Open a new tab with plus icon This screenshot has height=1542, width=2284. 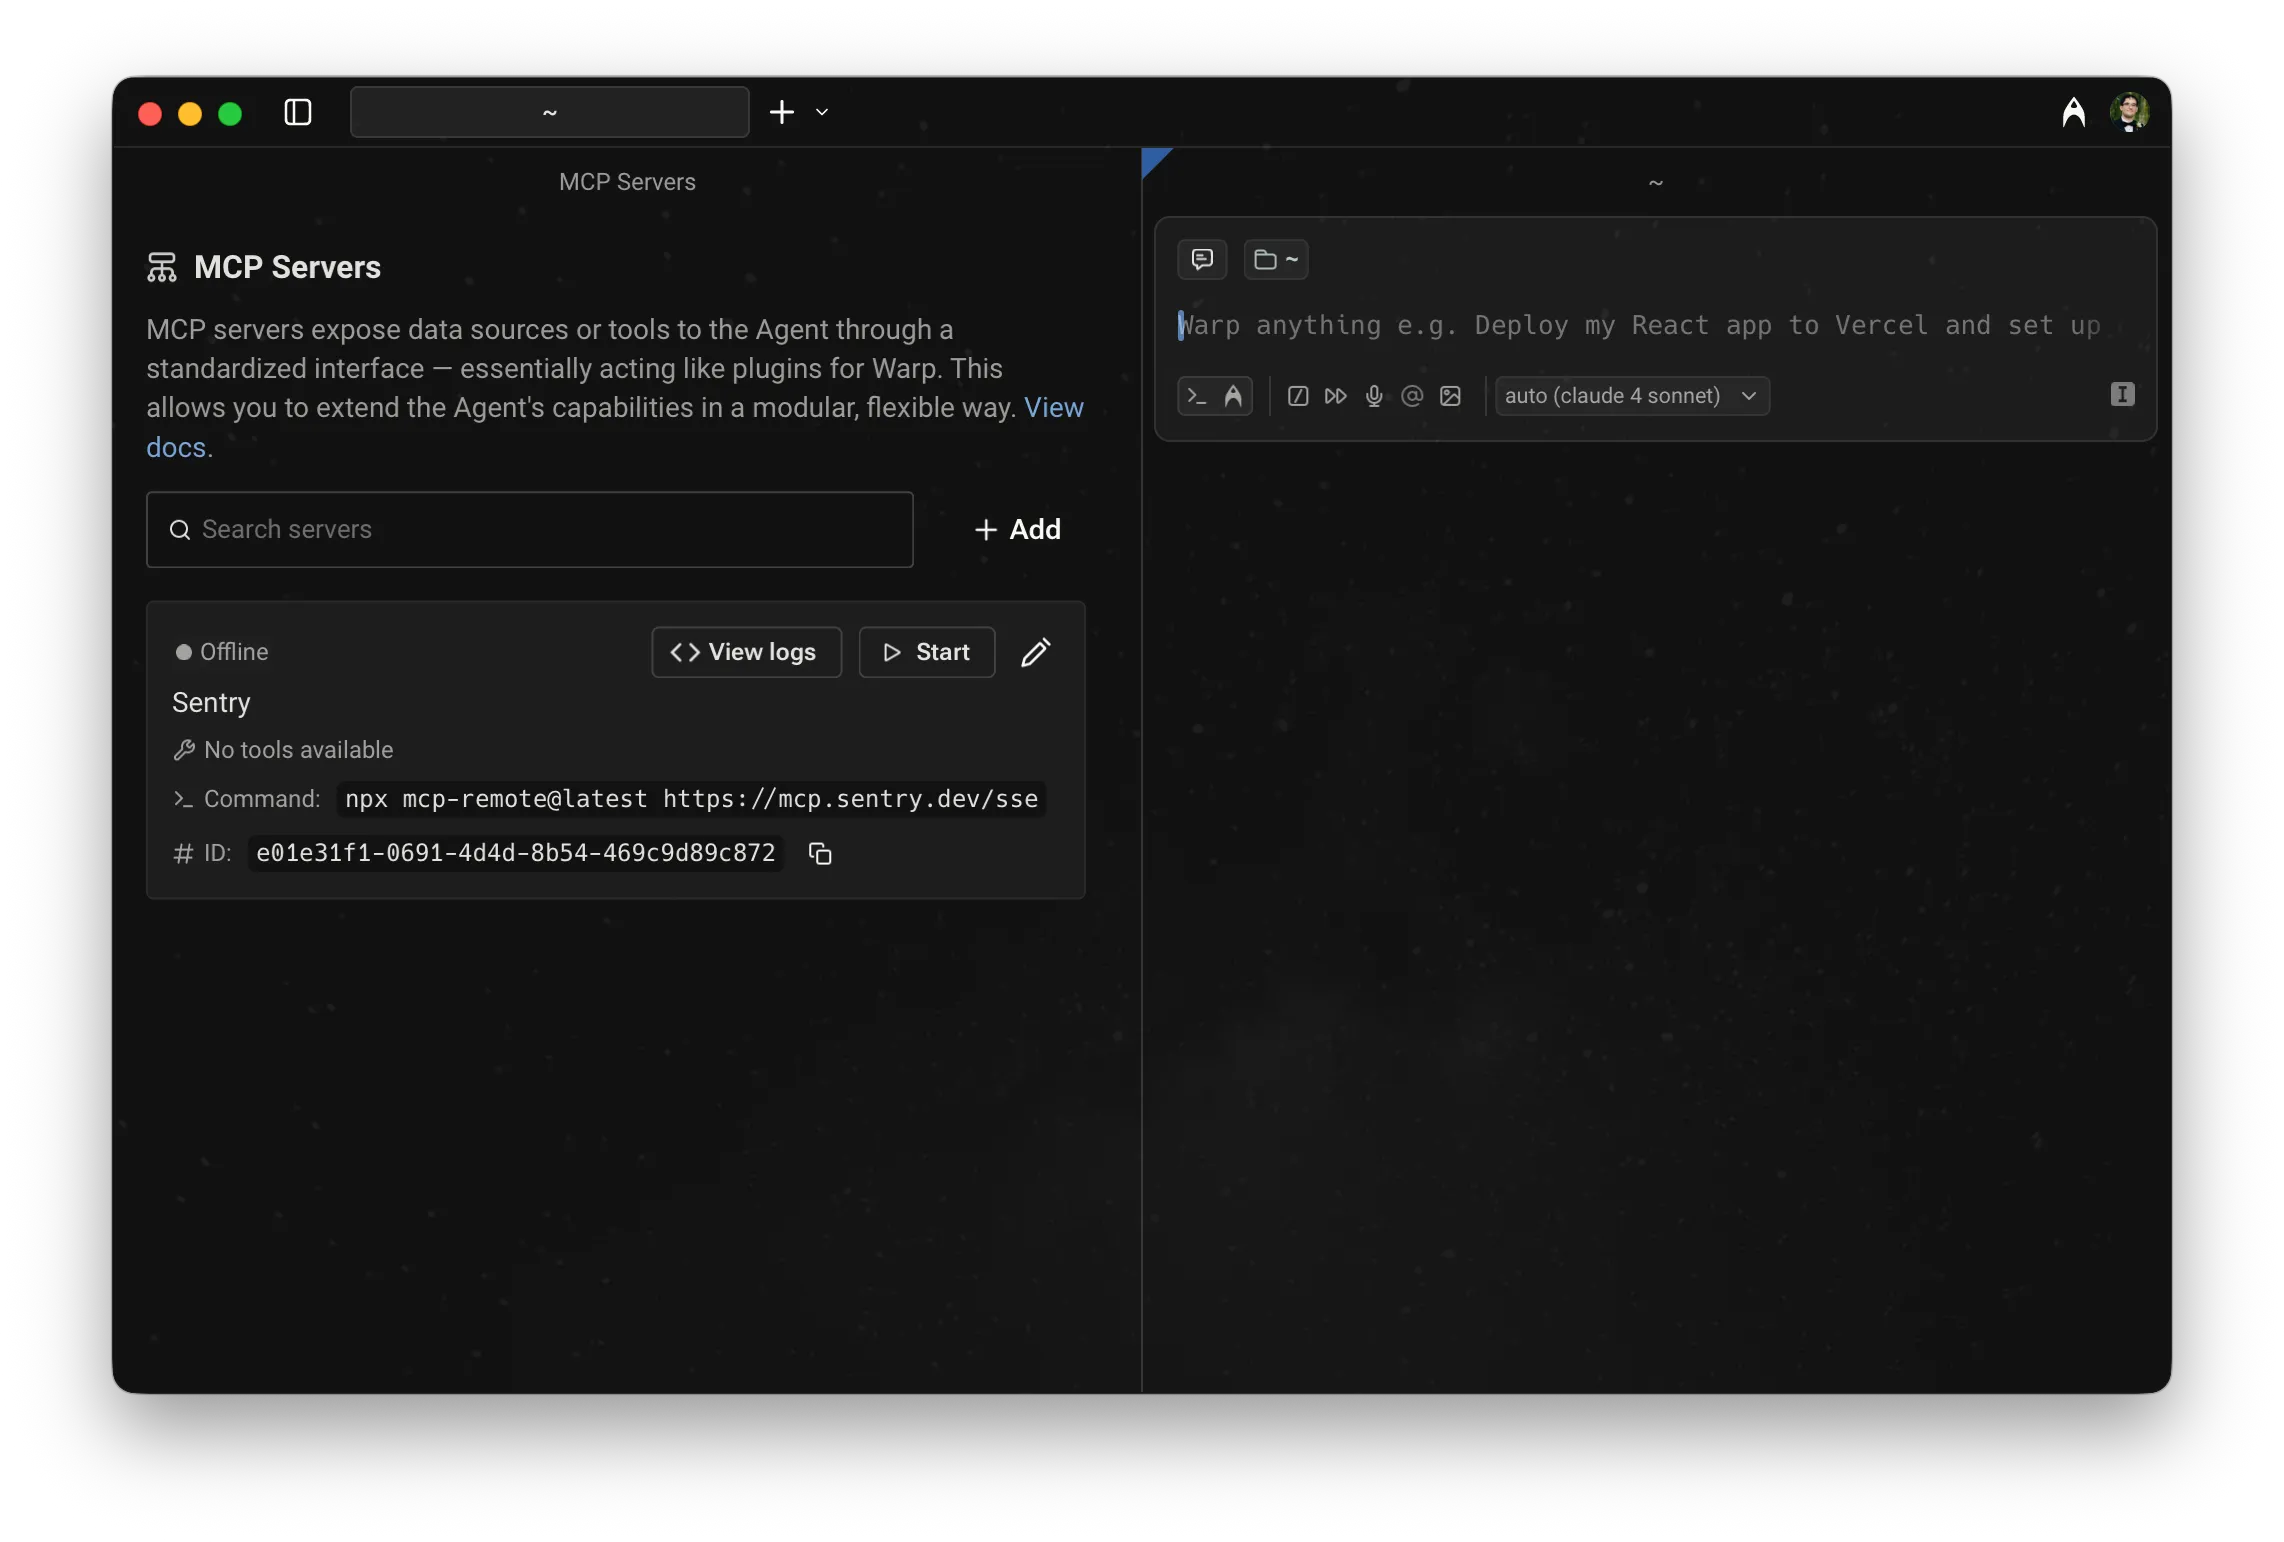click(782, 112)
